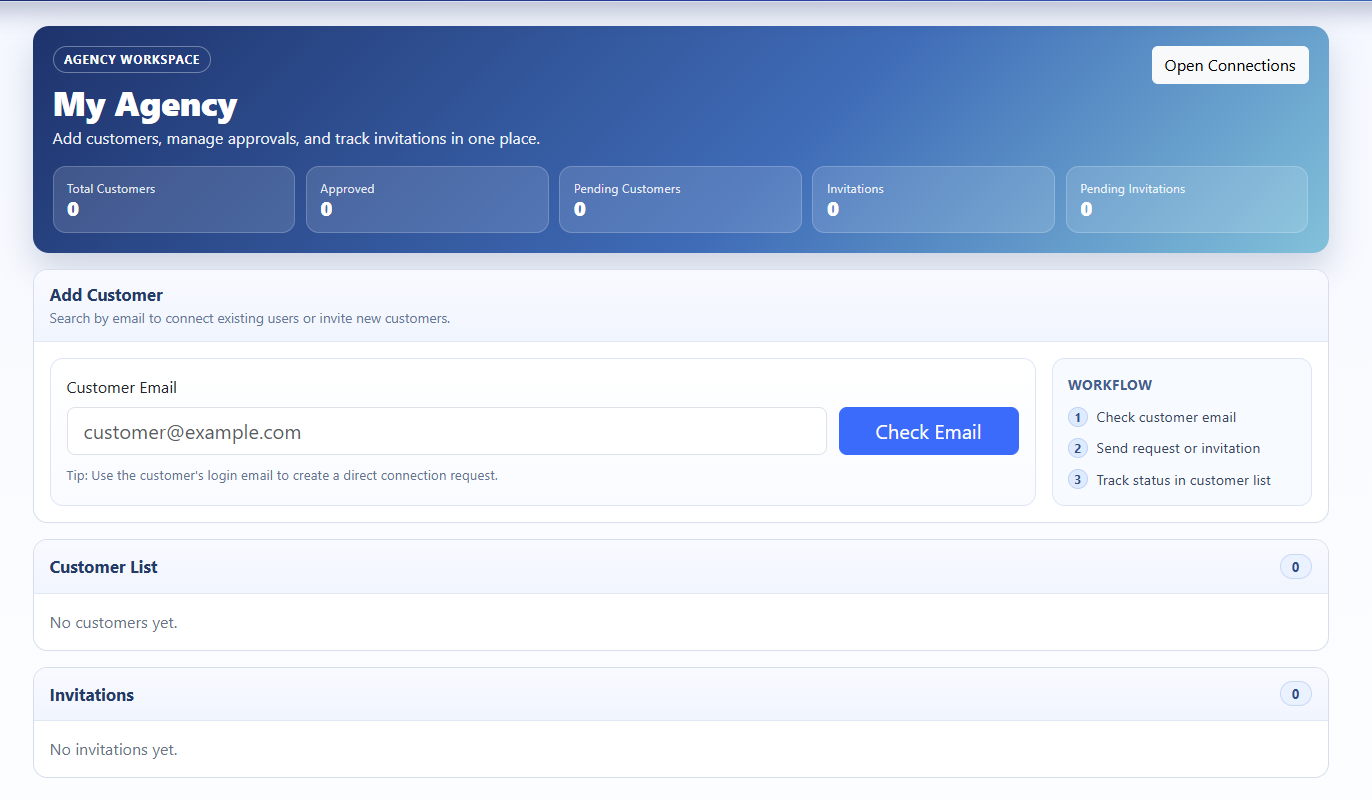Click the Customer List section heading
This screenshot has width=1372, height=801.
pos(104,567)
